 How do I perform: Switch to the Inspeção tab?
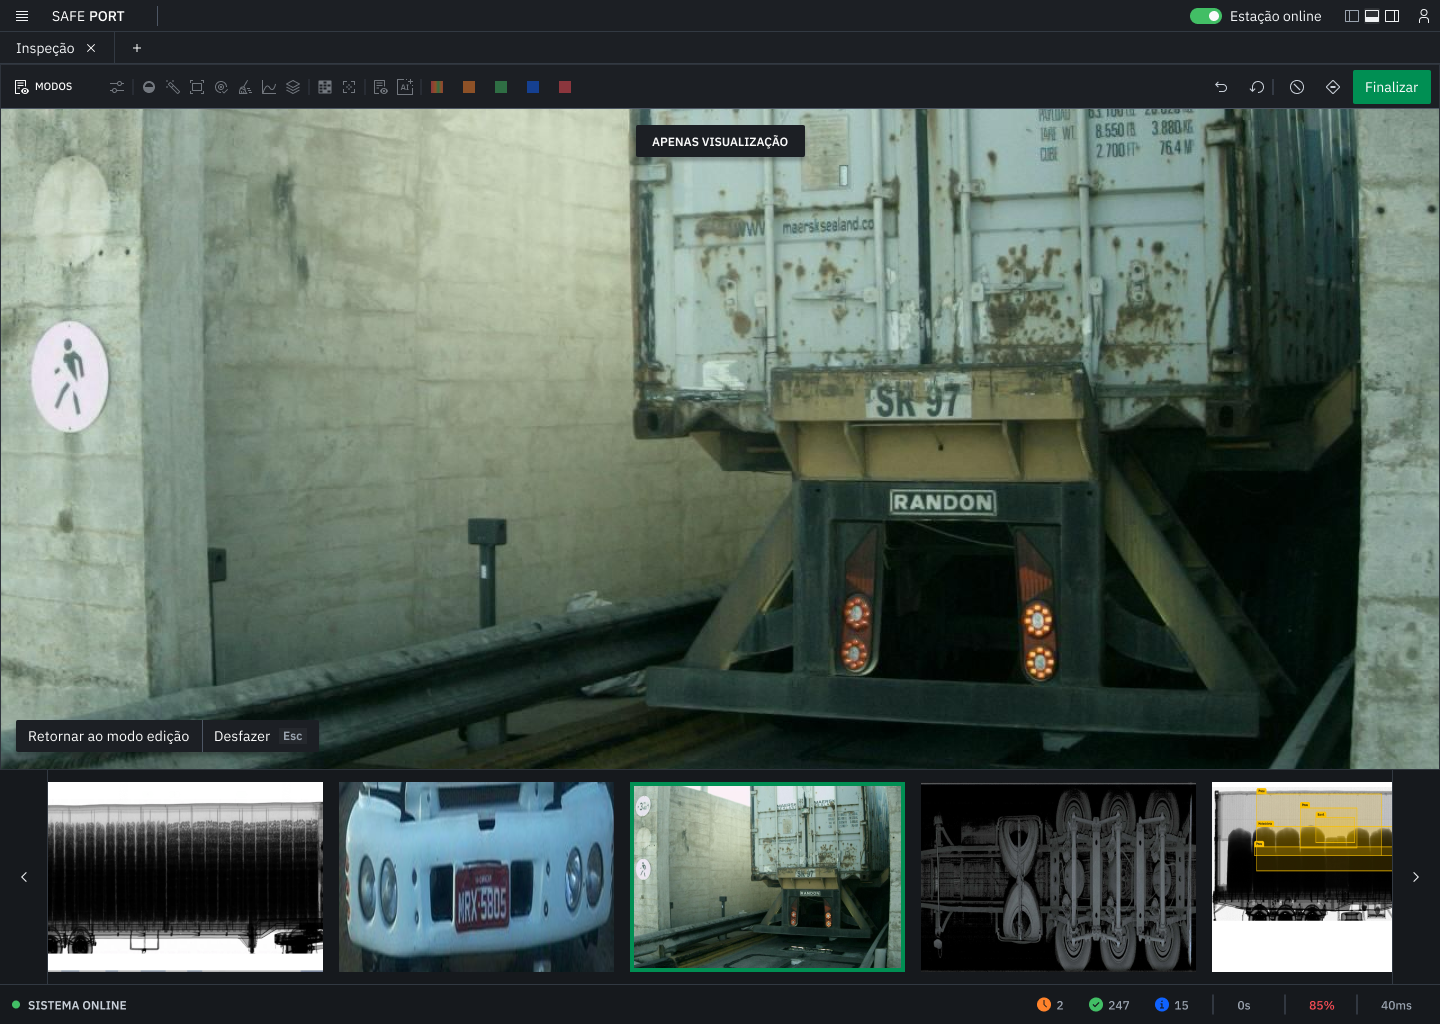coord(45,48)
